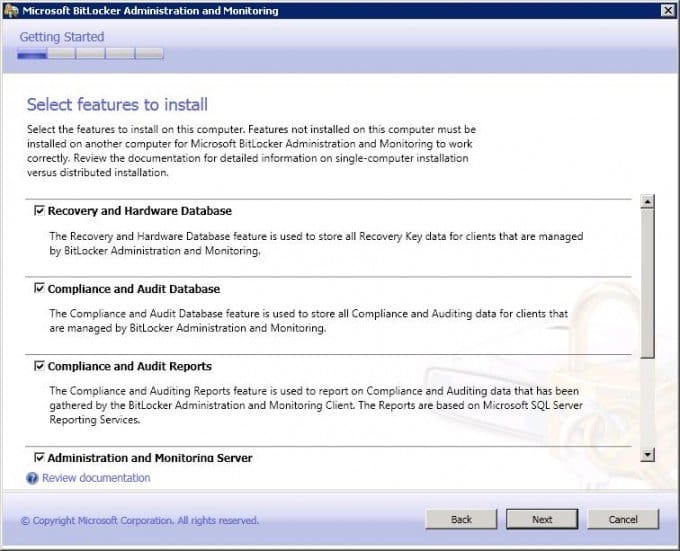
Task: Close the BitLocker setup window
Action: pos(667,10)
